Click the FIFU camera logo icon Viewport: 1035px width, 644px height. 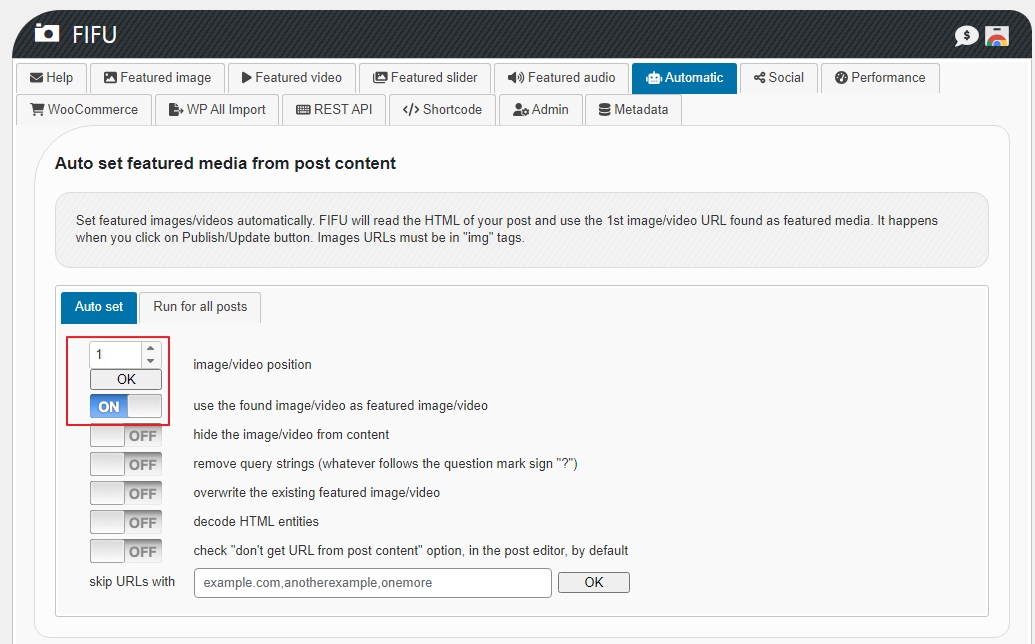tap(47, 34)
